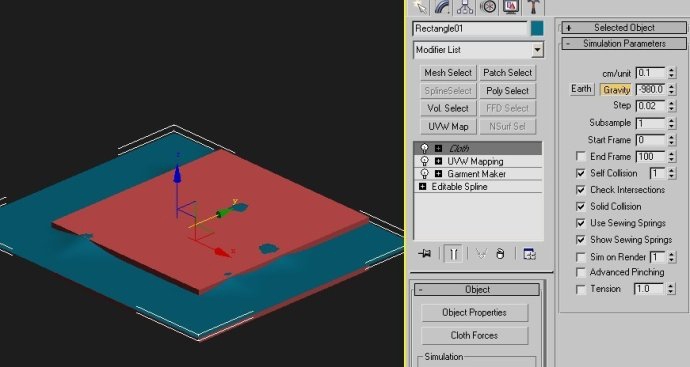Expand the Garment Maker sub-objects
The width and height of the screenshot is (690, 367).
(x=438, y=174)
